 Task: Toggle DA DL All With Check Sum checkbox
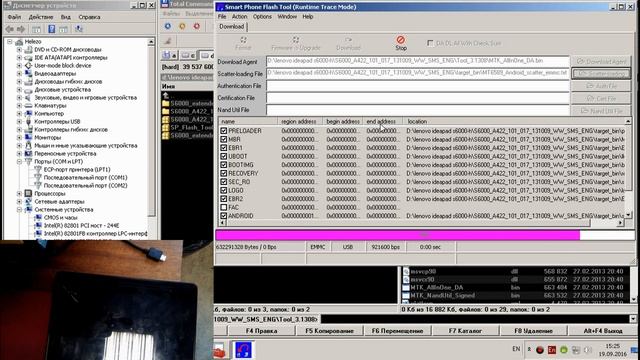click(x=430, y=43)
